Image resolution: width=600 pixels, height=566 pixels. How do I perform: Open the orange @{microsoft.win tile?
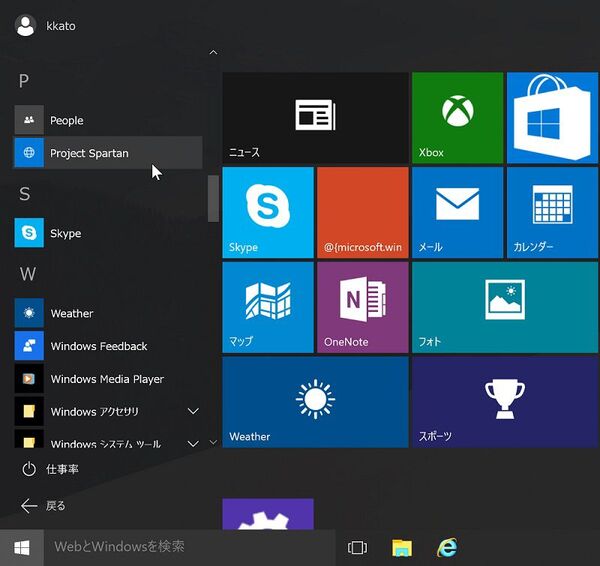pos(363,212)
